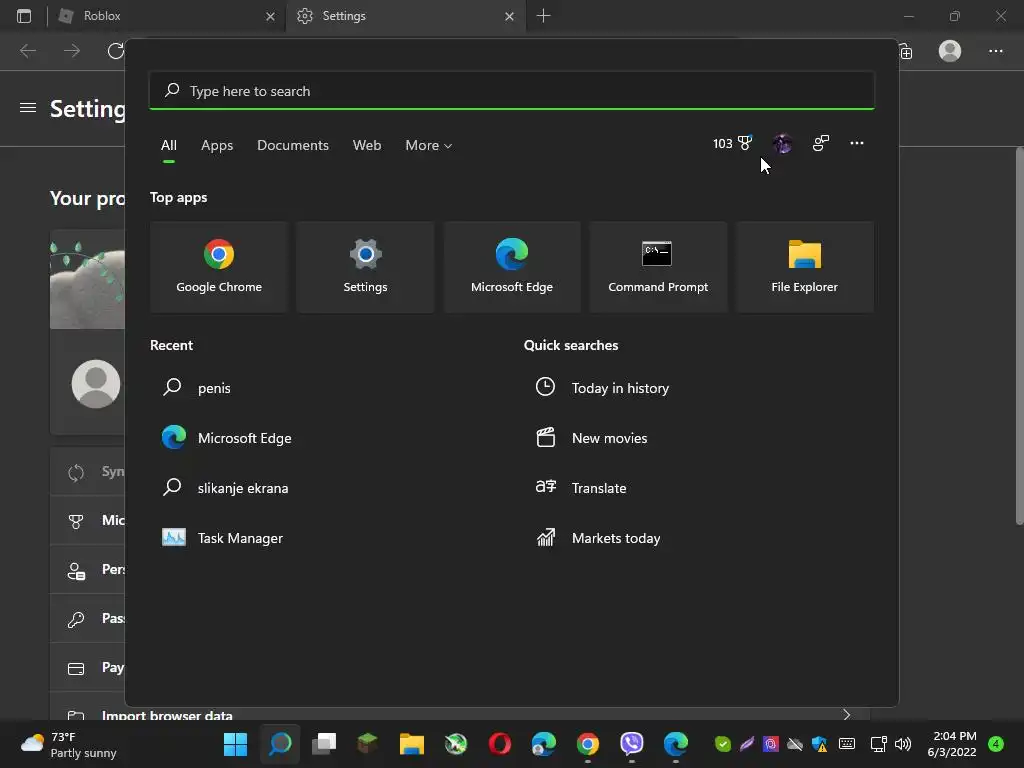This screenshot has width=1024, height=768.
Task: Click the taskbar Search icon
Action: point(280,744)
